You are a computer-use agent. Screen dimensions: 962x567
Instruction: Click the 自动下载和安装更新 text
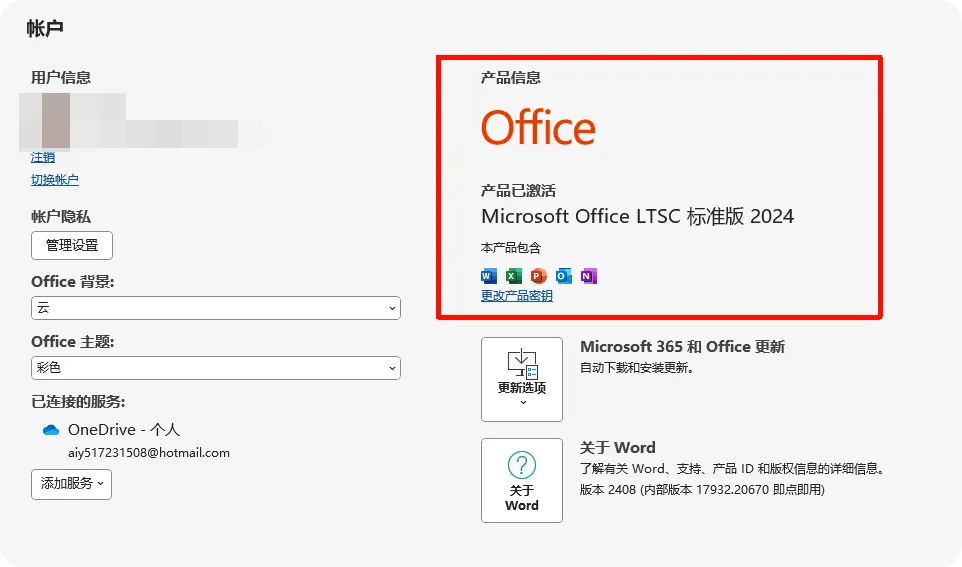pyautogui.click(x=637, y=368)
